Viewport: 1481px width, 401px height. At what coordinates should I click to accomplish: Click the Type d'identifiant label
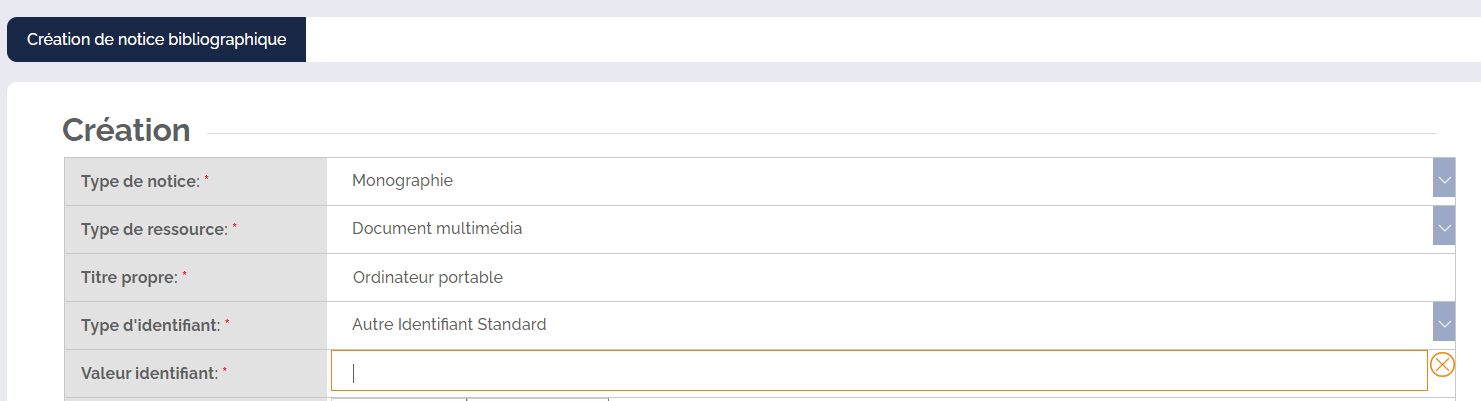[x=150, y=325]
